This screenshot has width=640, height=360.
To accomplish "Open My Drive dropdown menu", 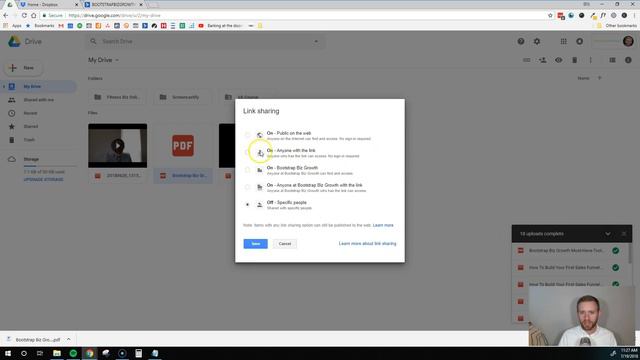I will (104, 60).
